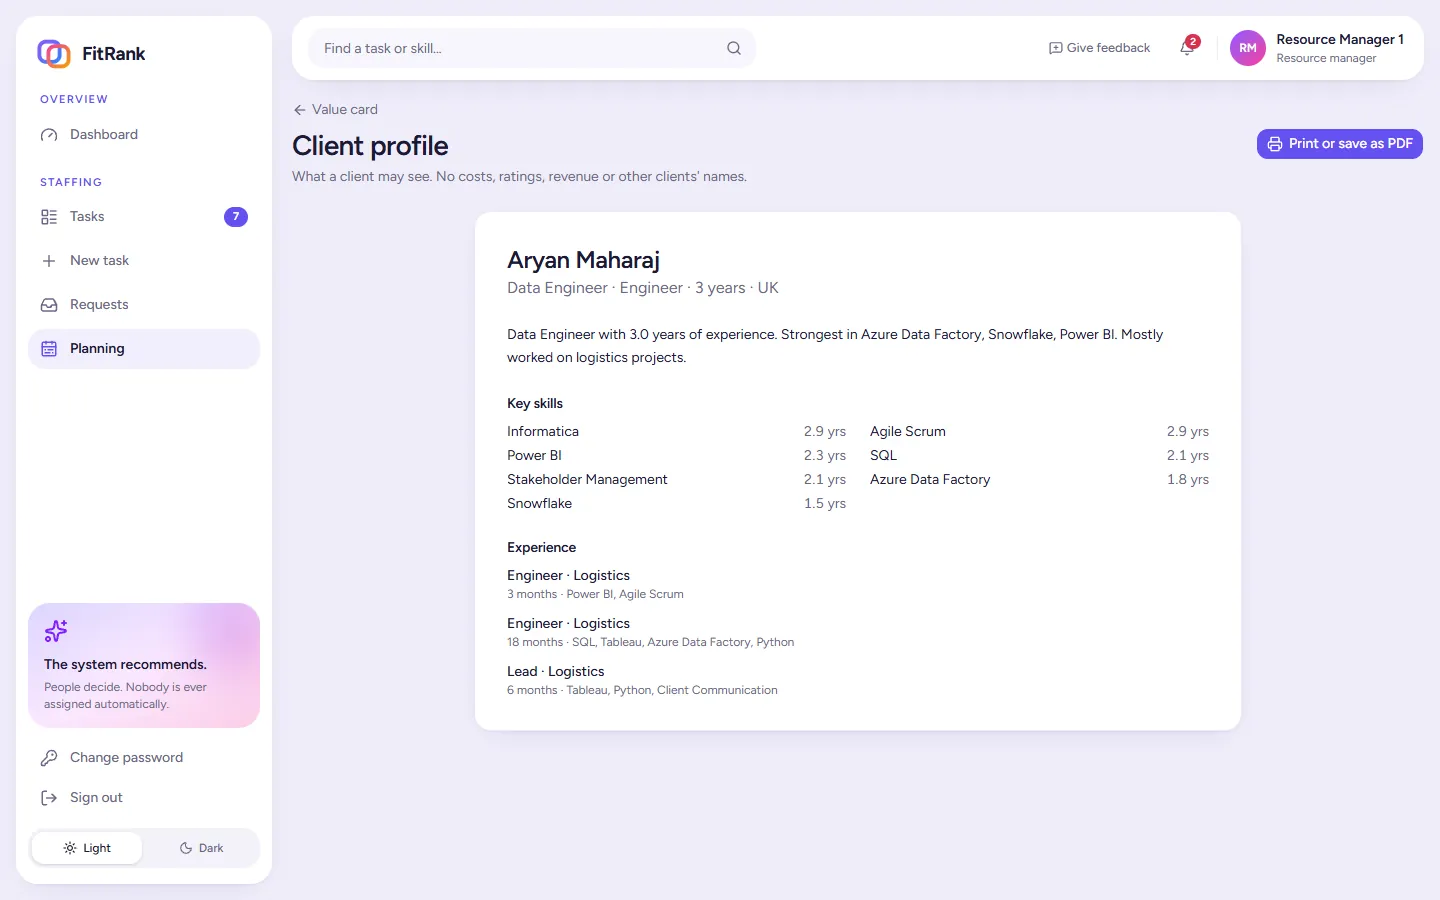Select the Planning menu item
Image resolution: width=1440 pixels, height=900 pixels.
point(144,349)
